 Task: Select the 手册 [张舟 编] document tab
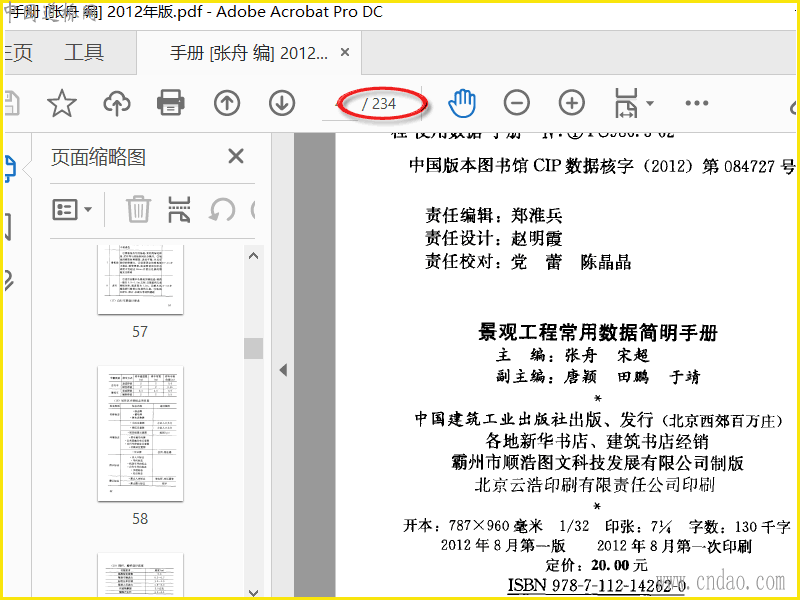(x=248, y=53)
